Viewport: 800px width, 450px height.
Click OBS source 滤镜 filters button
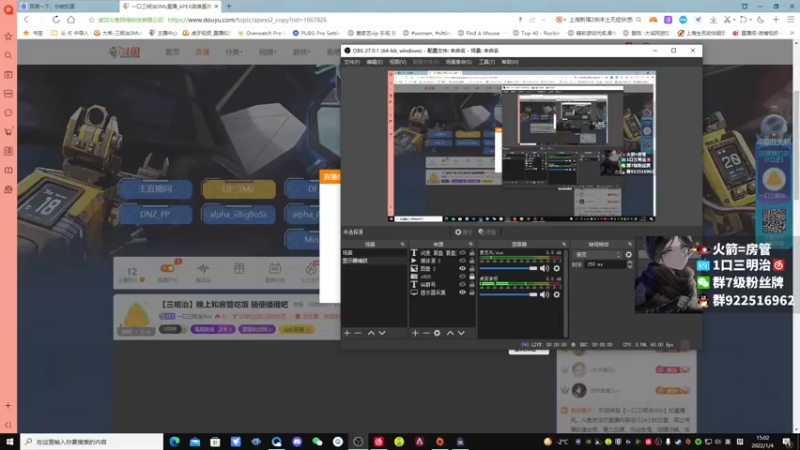[487, 232]
